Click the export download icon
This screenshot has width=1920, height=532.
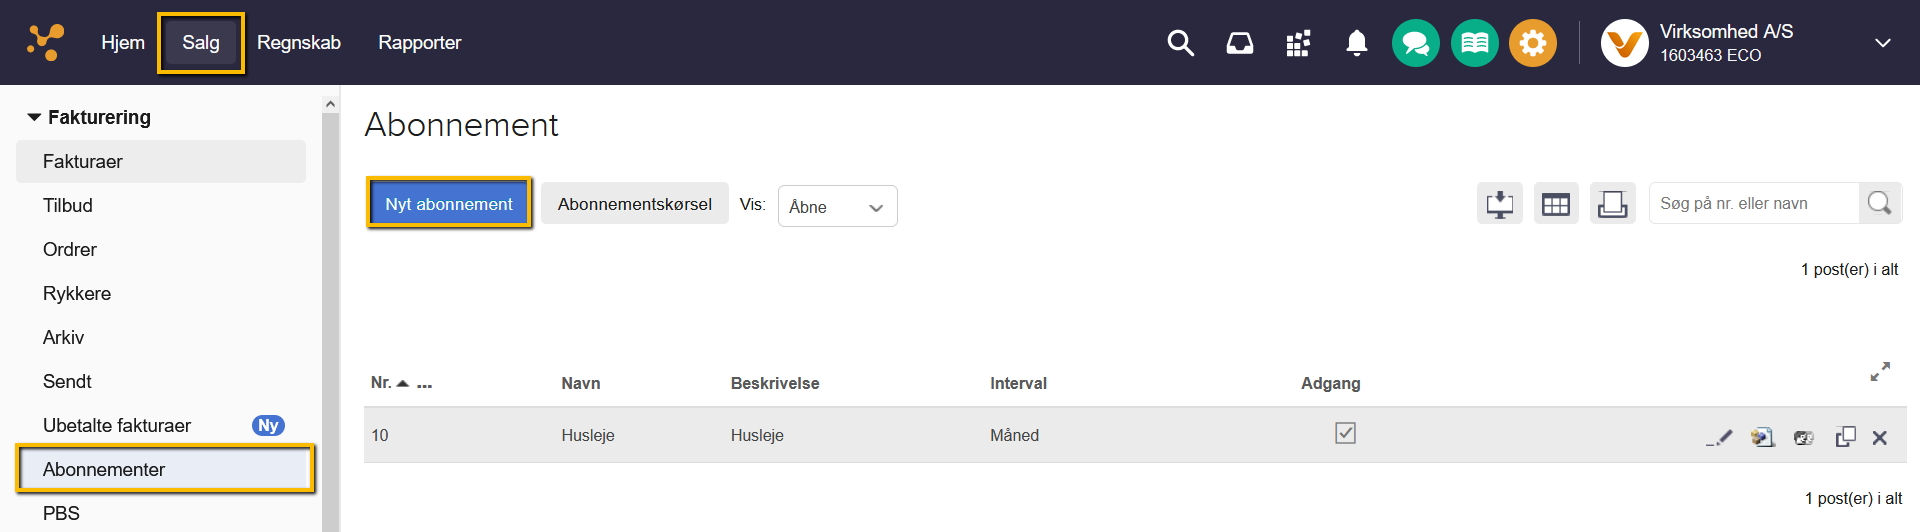coord(1499,204)
